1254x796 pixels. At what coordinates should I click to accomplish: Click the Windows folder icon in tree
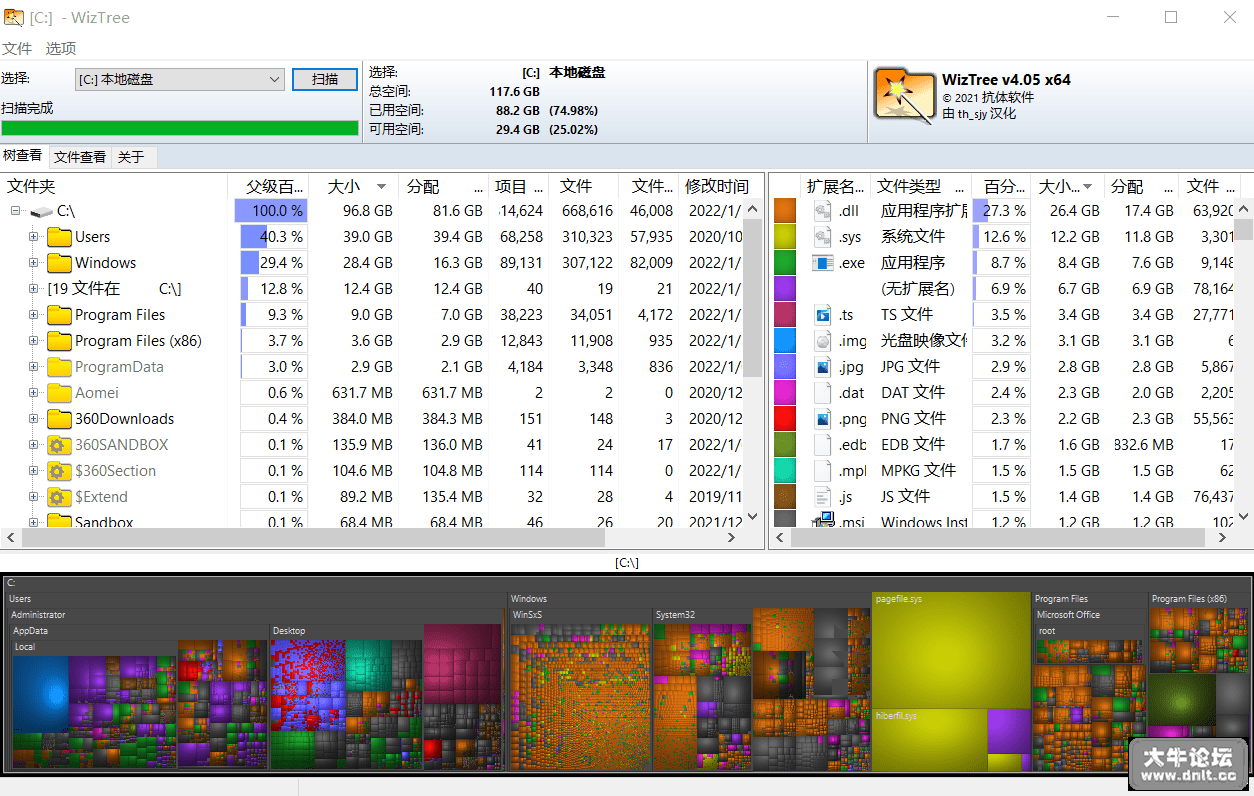click(59, 263)
